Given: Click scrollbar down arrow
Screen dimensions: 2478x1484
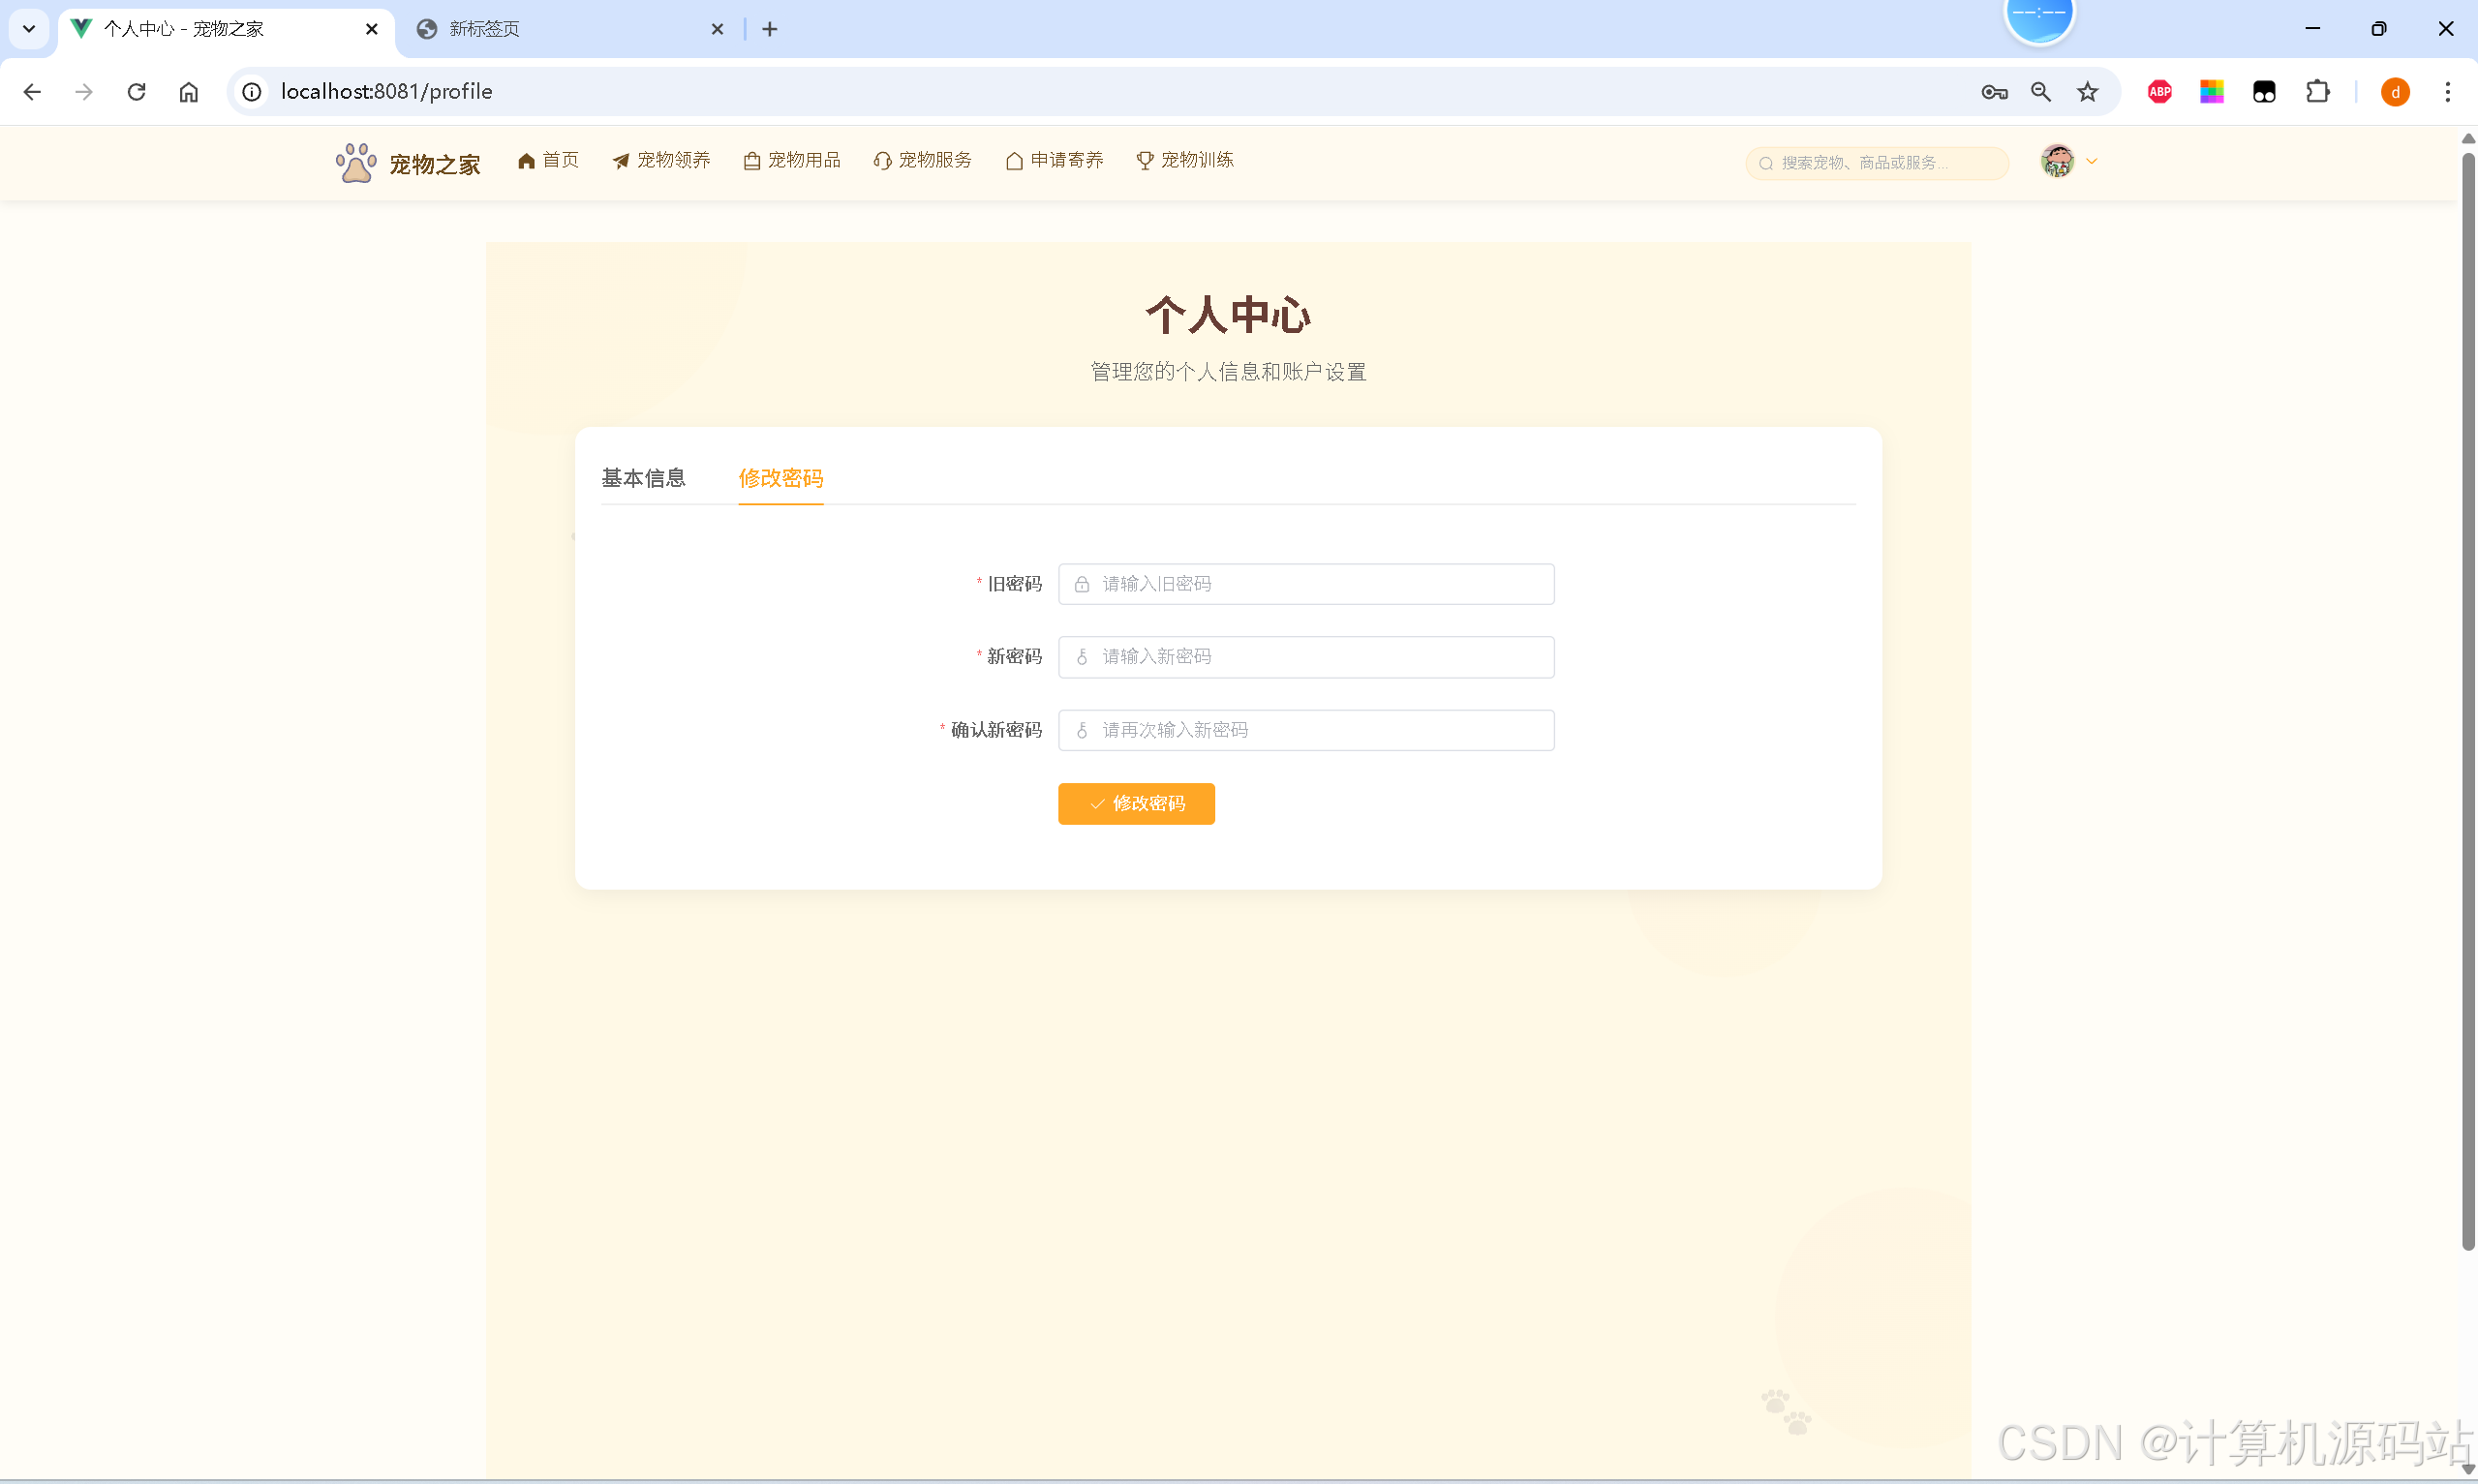Looking at the screenshot, I should (2467, 1469).
